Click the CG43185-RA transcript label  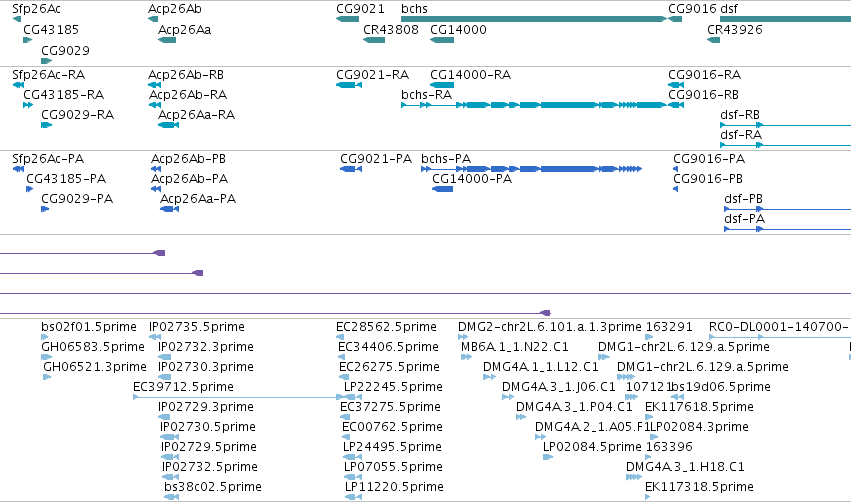point(63,94)
